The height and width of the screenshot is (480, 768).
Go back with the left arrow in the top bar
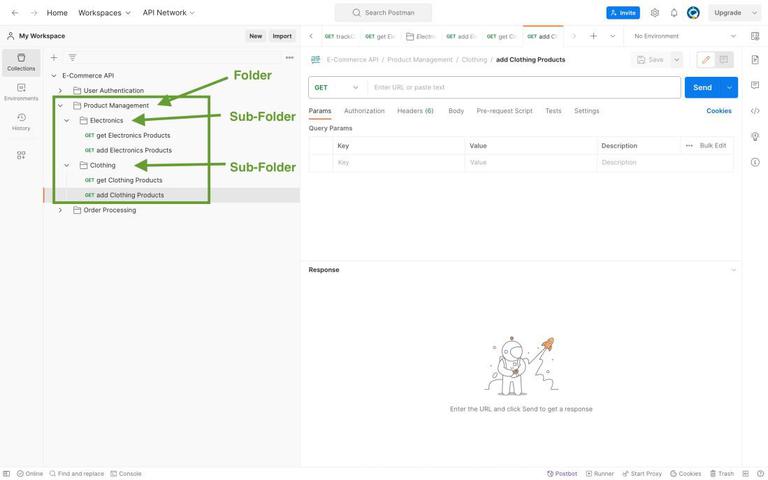point(15,13)
